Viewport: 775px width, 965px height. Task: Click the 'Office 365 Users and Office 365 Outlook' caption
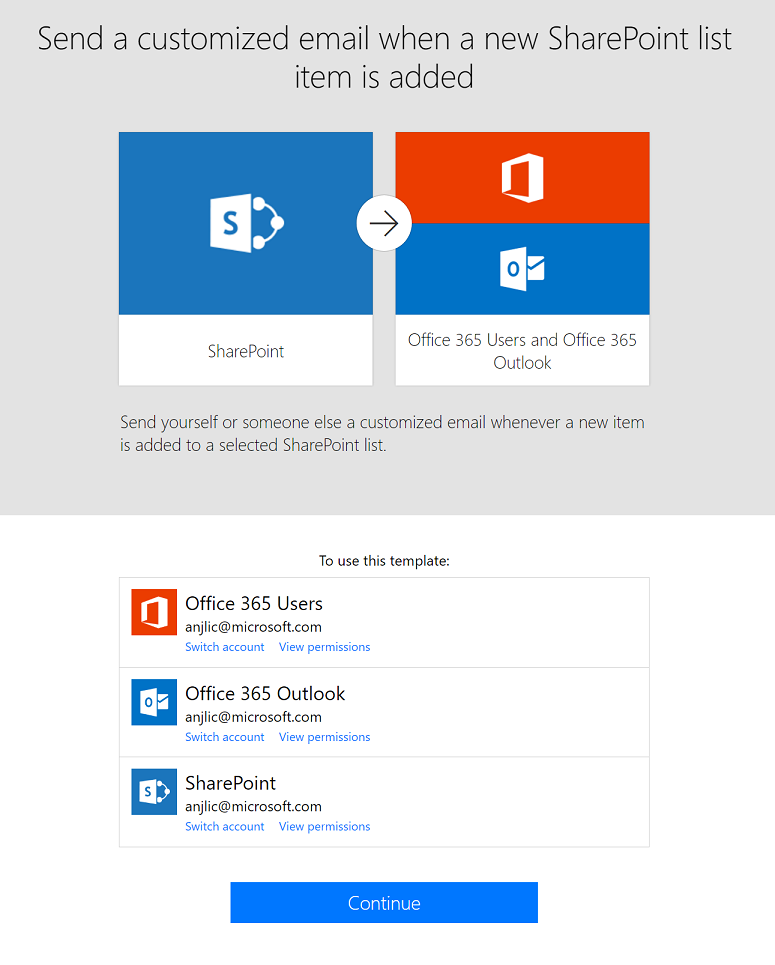pyautogui.click(x=522, y=351)
